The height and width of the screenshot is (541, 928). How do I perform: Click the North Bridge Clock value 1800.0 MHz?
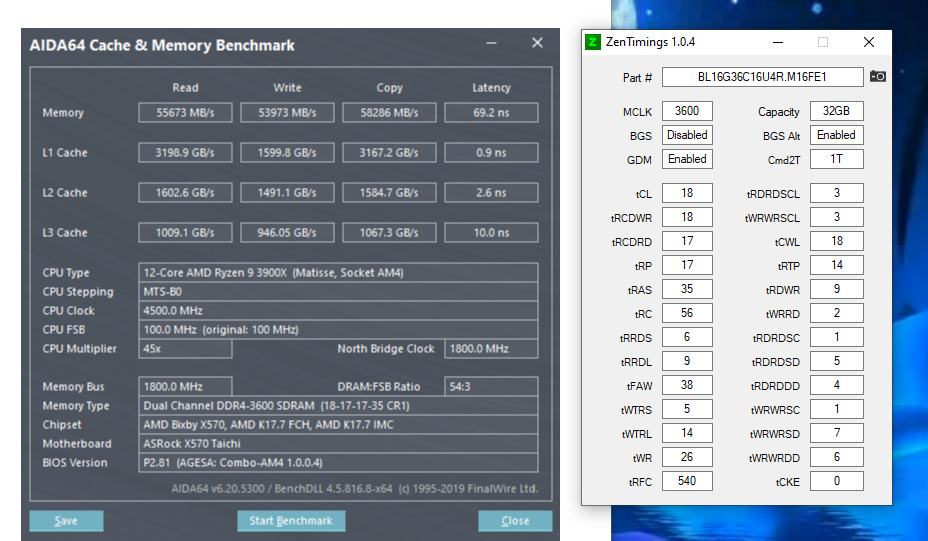491,349
